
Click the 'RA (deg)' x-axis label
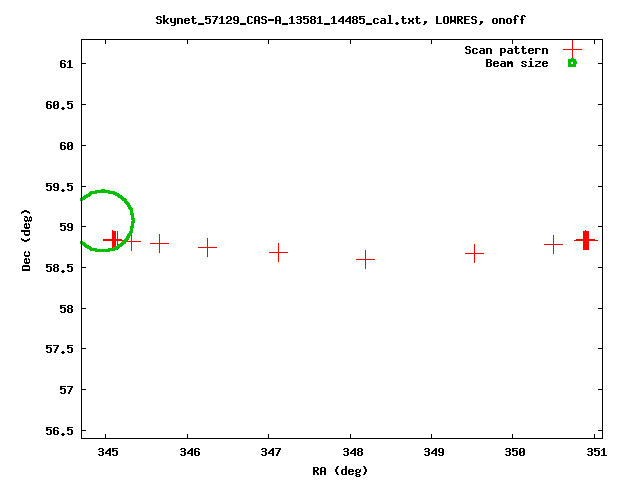pyautogui.click(x=340, y=471)
